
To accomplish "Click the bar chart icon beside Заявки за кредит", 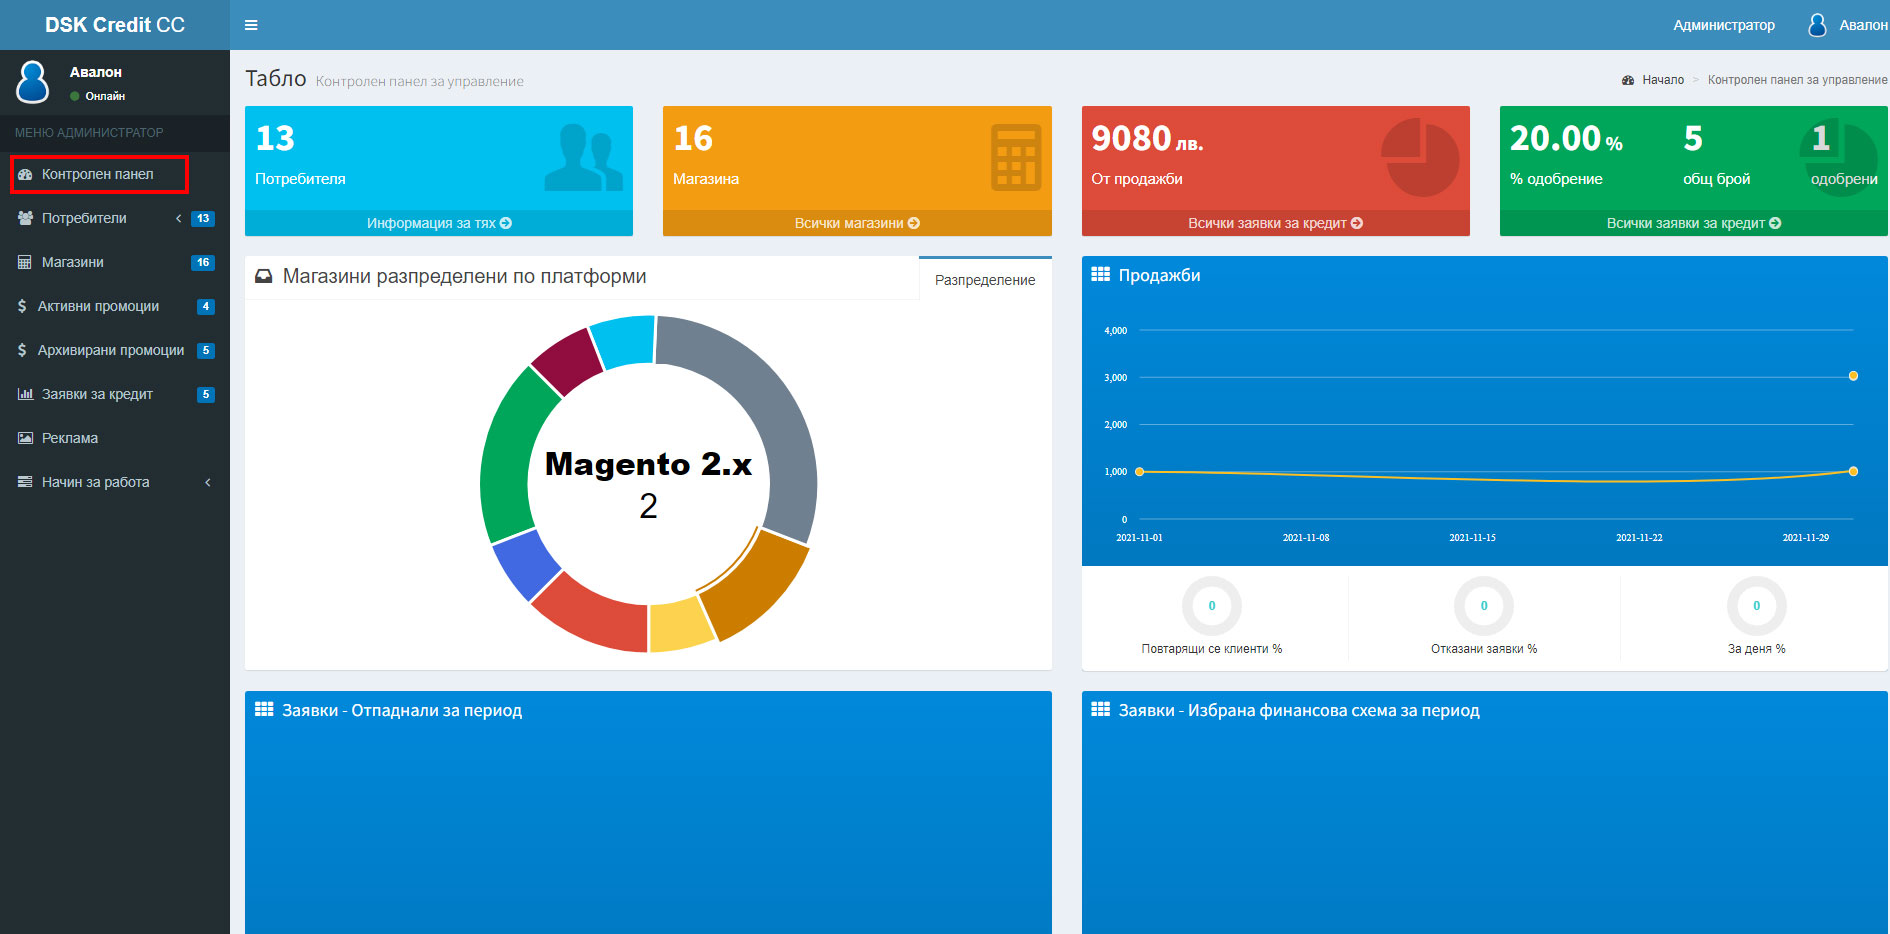I will tap(25, 394).
